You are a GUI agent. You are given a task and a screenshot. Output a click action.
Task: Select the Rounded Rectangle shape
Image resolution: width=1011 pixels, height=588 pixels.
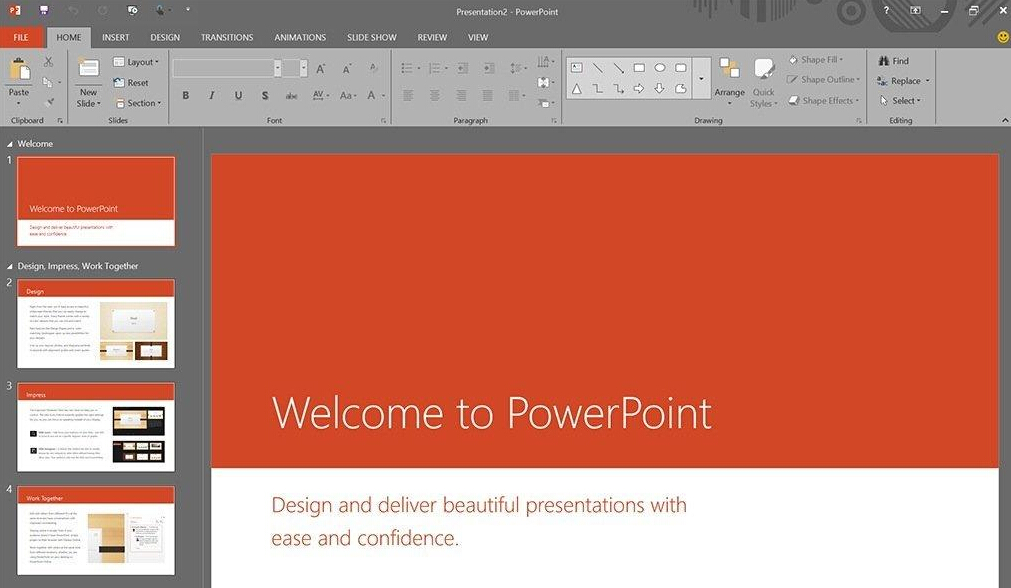680,68
